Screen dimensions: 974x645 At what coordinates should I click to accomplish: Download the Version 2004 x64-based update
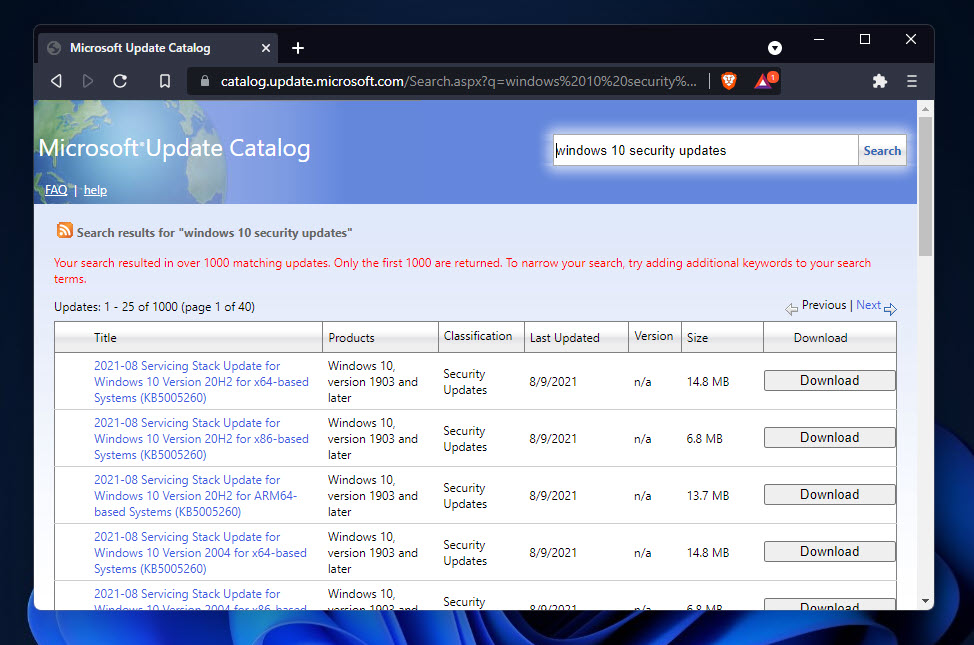(829, 552)
